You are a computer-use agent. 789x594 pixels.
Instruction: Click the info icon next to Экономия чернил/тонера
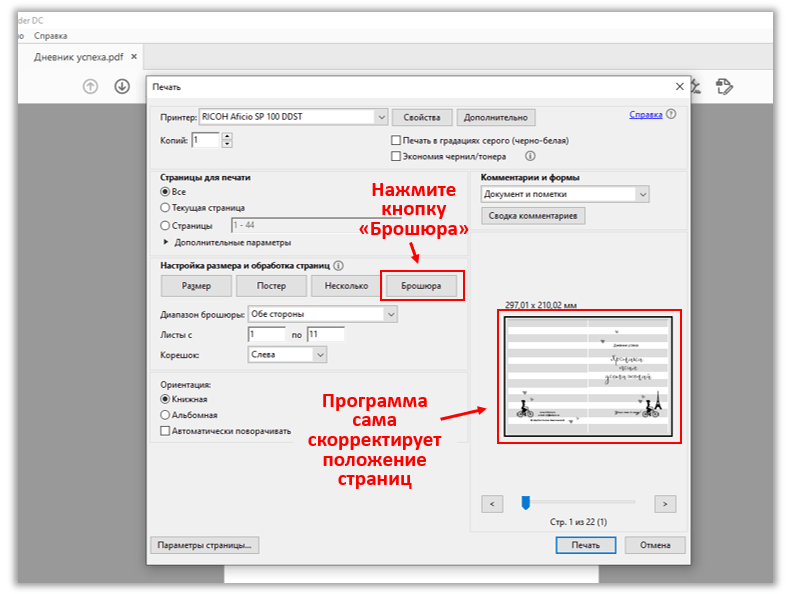click(530, 156)
